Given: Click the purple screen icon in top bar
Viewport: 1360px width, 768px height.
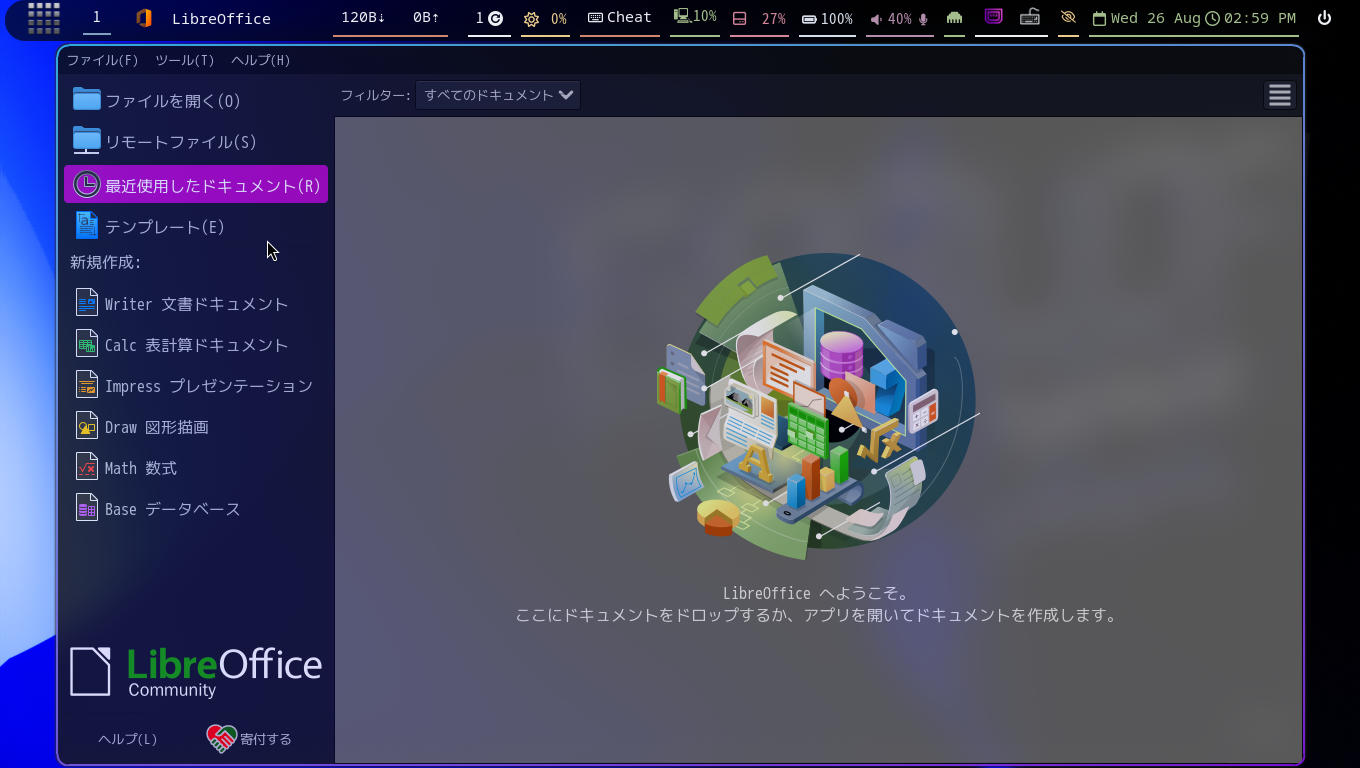Looking at the screenshot, I should click(993, 16).
